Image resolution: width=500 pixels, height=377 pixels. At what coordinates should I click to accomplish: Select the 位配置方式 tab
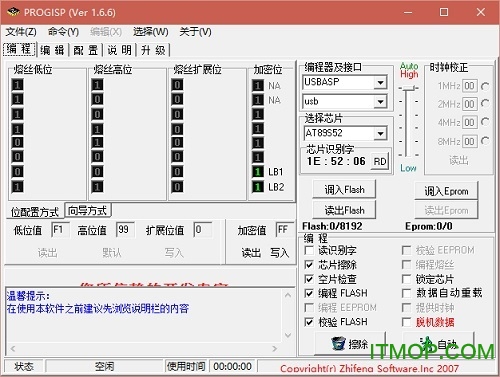[x=35, y=212]
